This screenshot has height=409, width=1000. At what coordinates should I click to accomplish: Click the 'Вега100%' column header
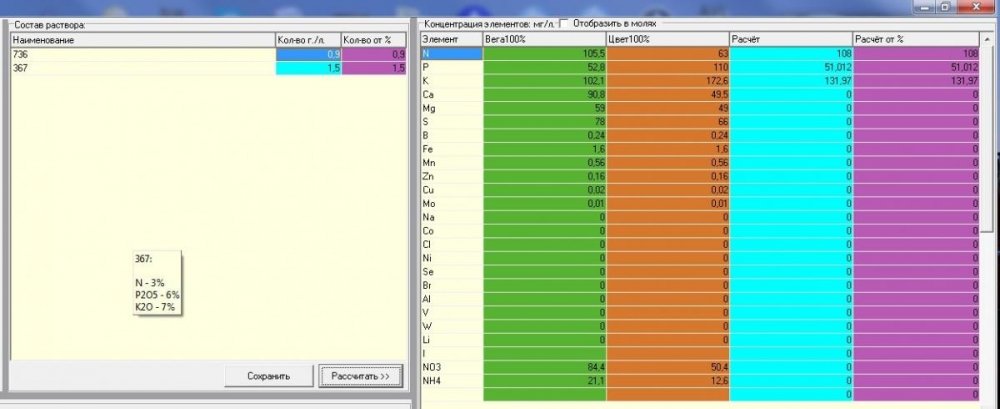pyautogui.click(x=544, y=40)
